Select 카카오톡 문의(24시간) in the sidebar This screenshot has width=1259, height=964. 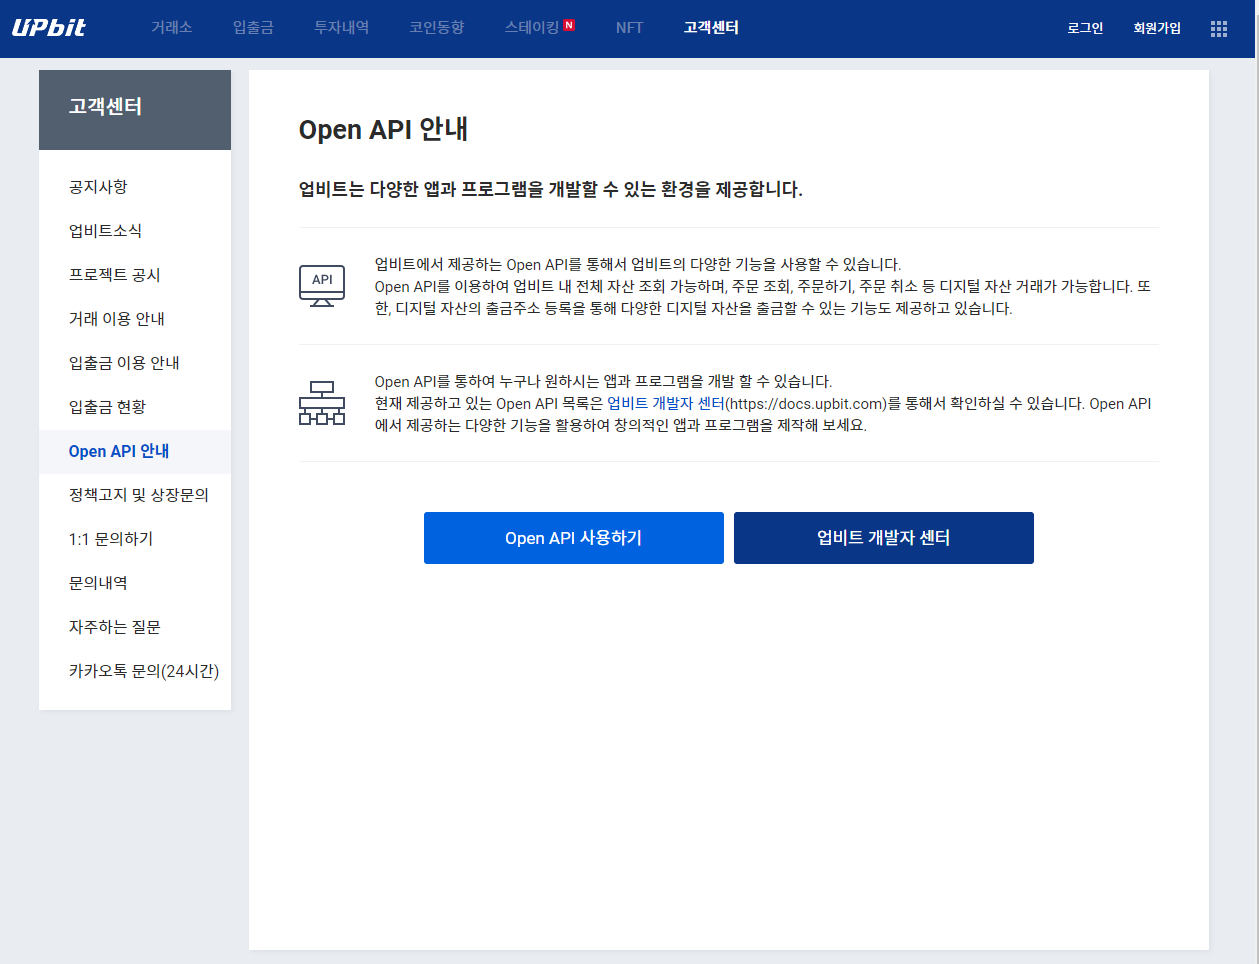(135, 671)
